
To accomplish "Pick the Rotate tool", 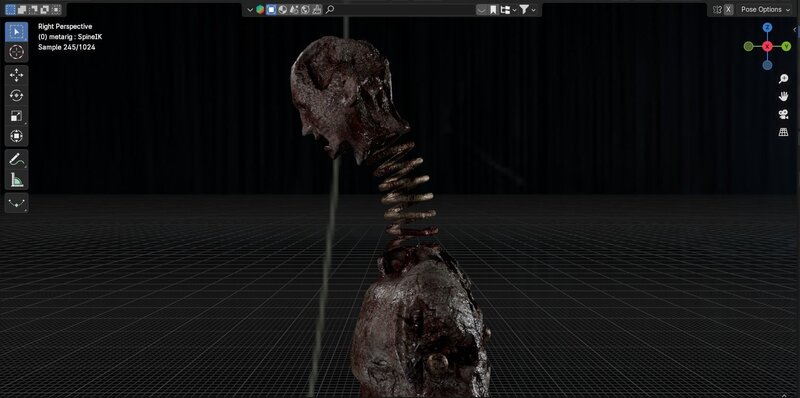I will click(16, 96).
